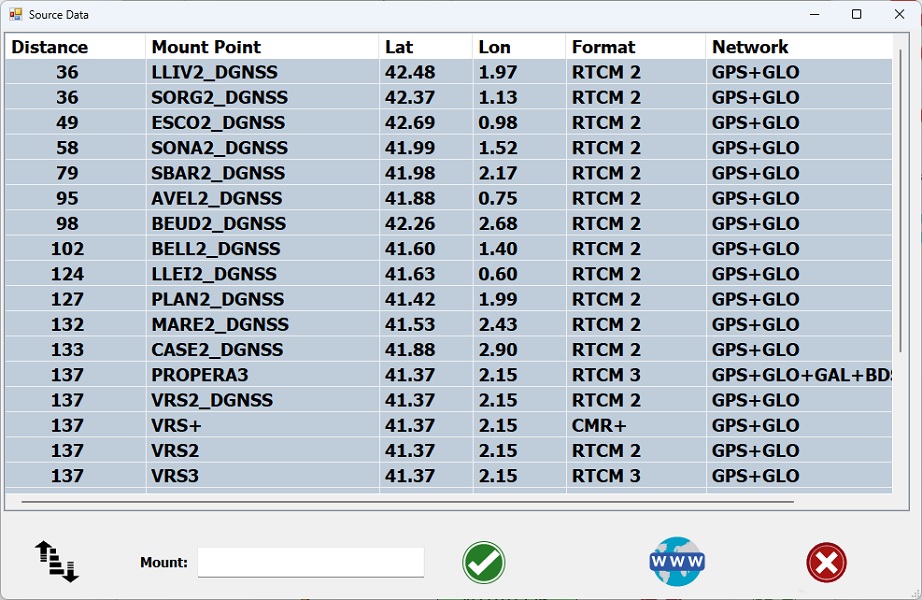
Task: Select the PROPERA3 mount point row
Action: pos(200,375)
